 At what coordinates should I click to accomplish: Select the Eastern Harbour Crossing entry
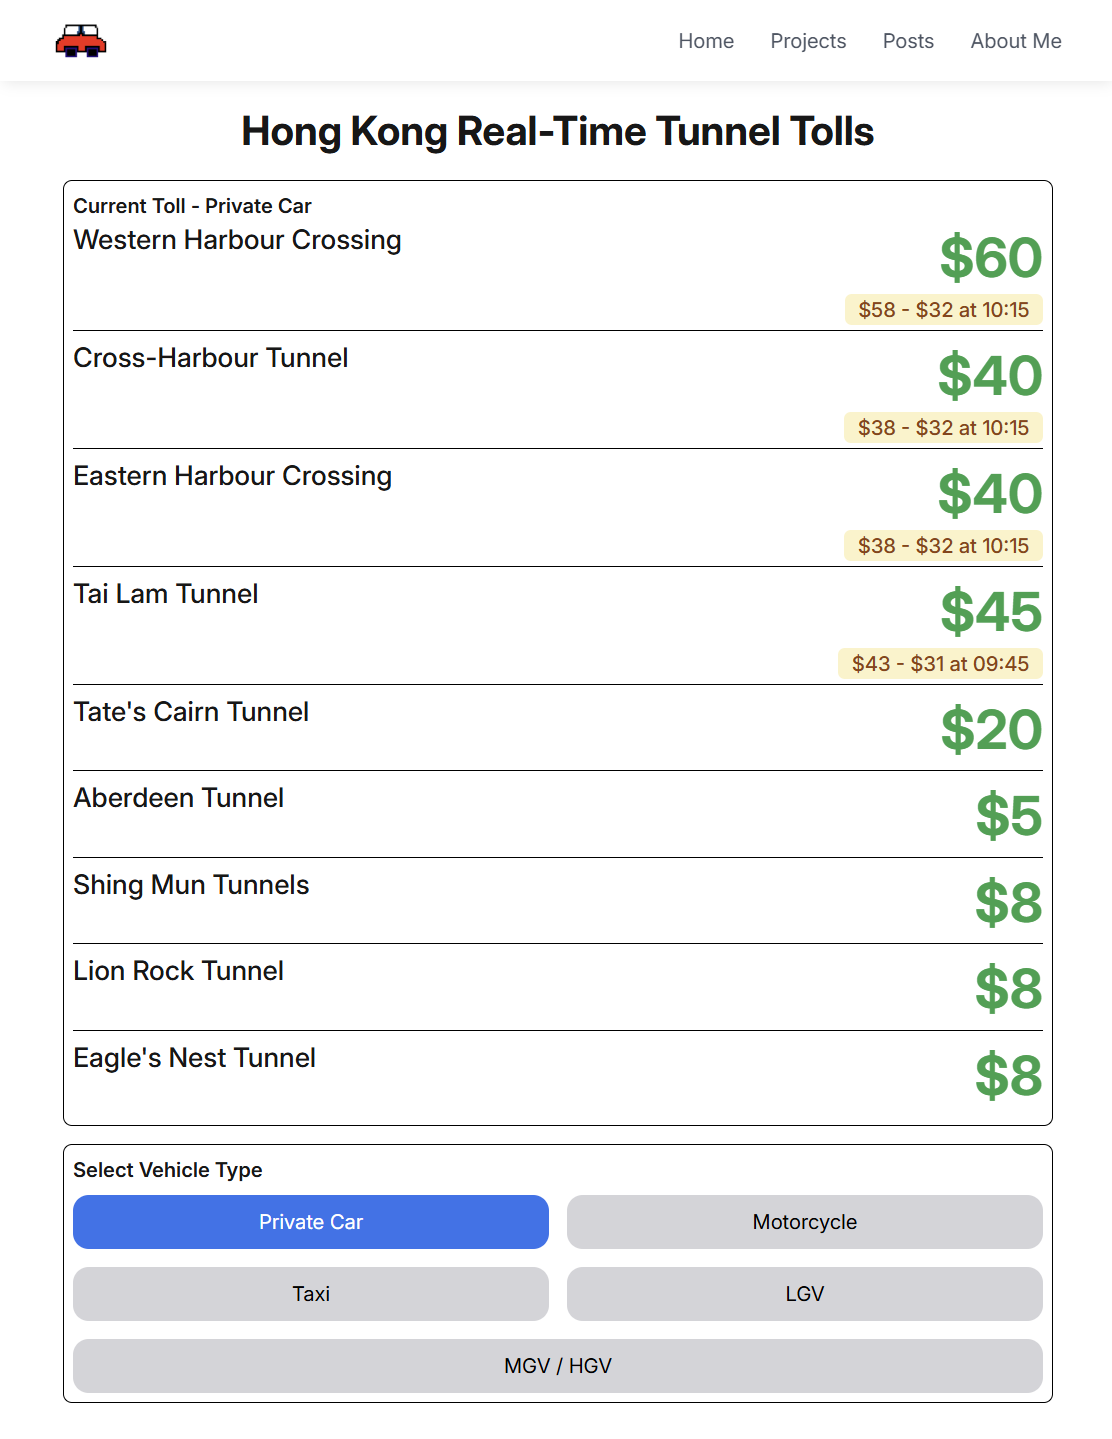coord(233,476)
